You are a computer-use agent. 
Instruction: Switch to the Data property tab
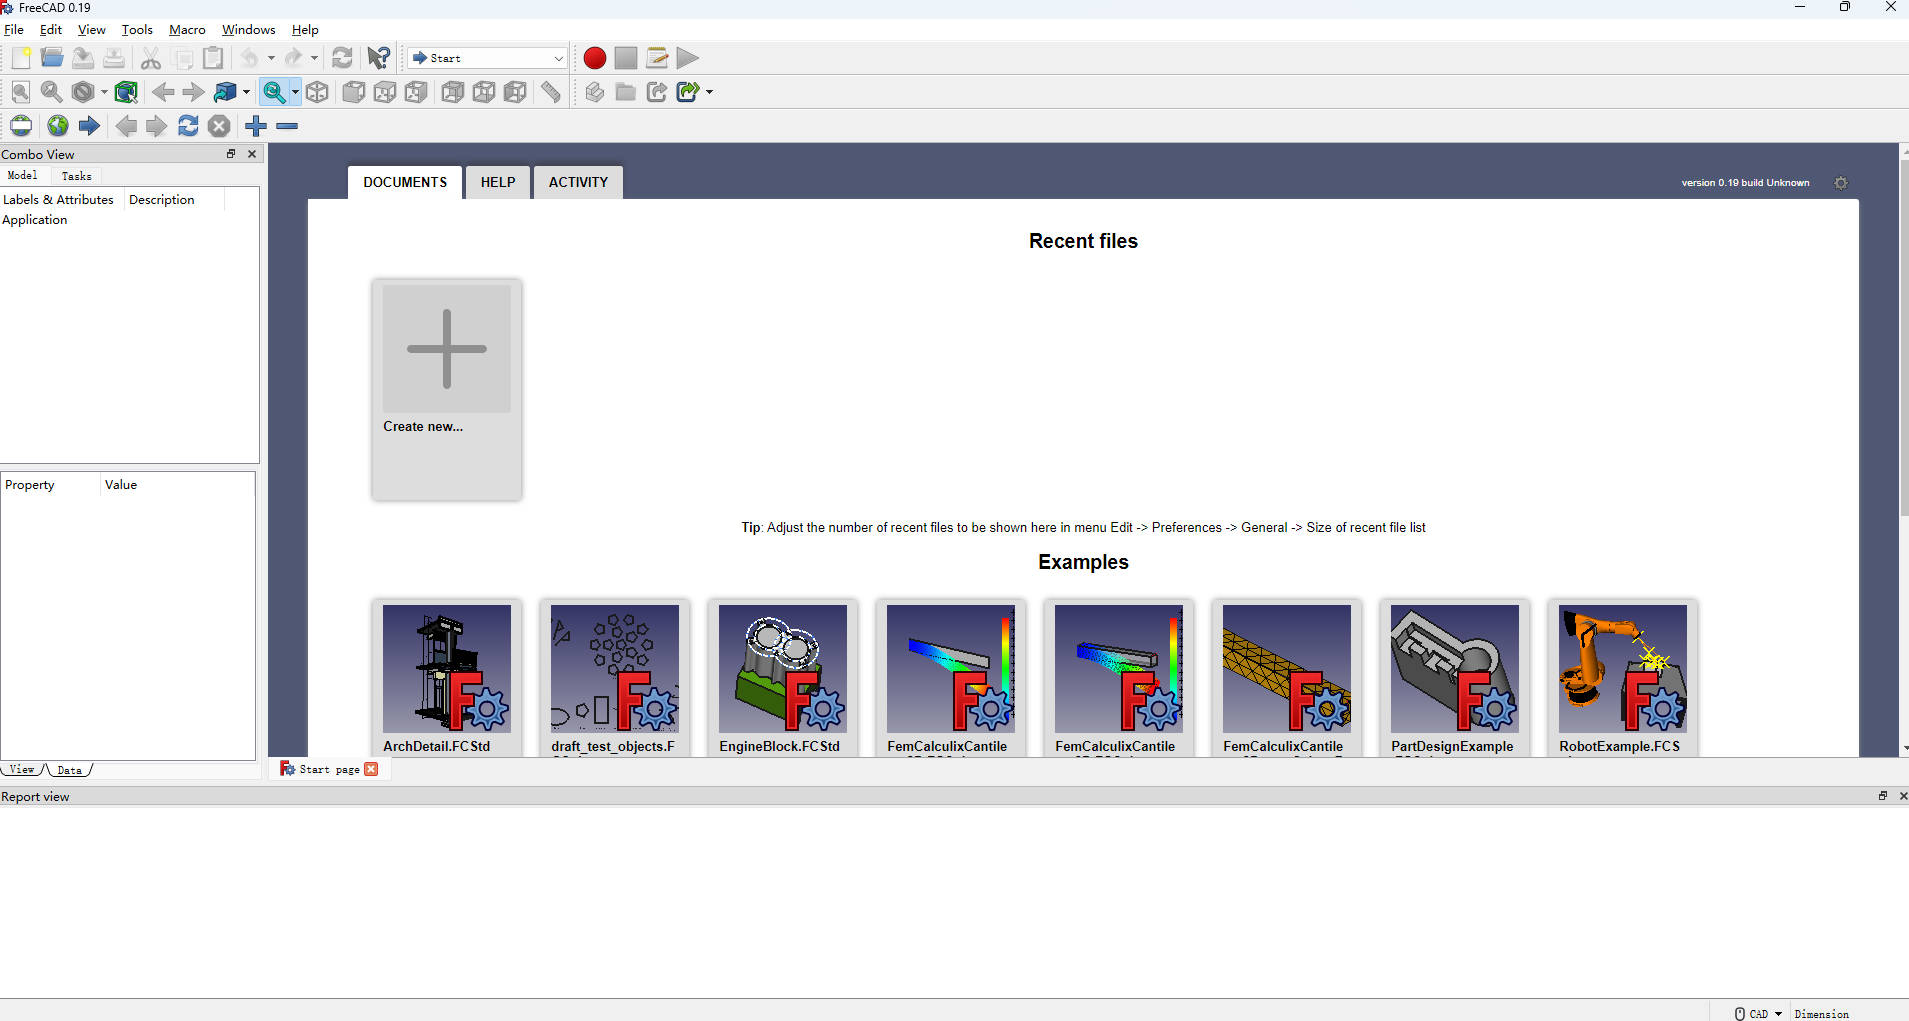point(70,770)
